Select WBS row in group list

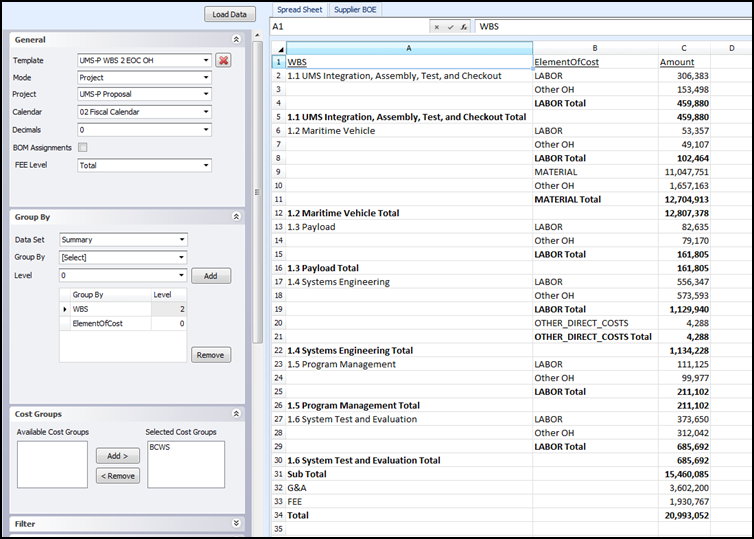coord(123,309)
